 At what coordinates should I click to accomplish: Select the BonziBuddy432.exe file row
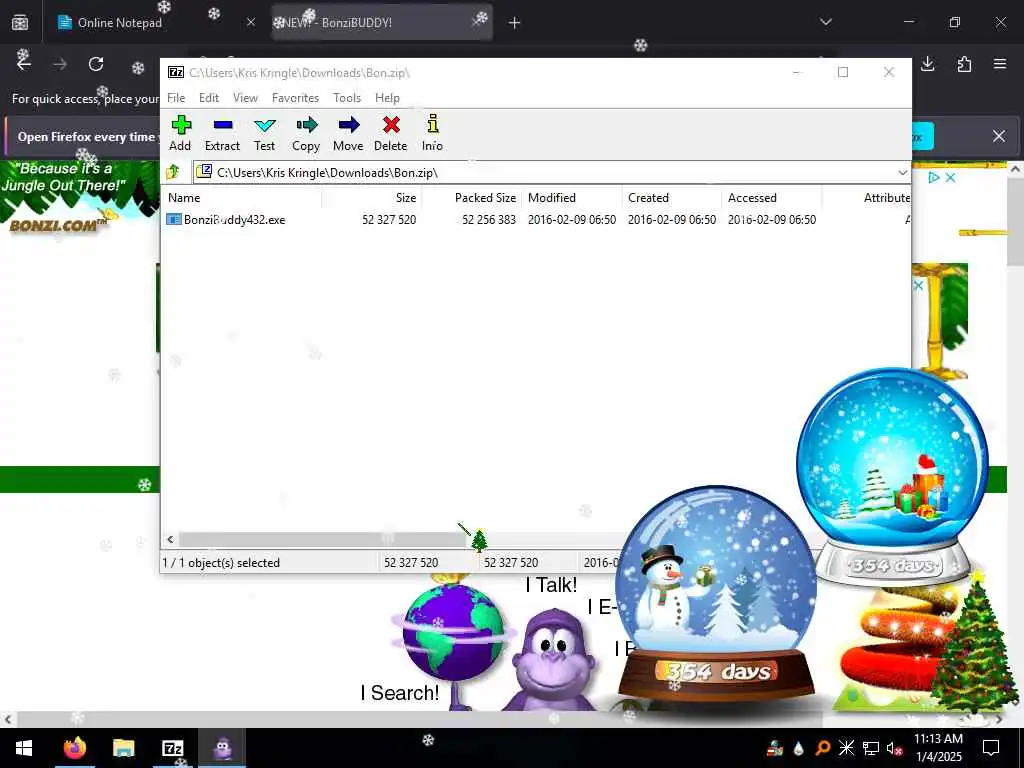tap(536, 219)
